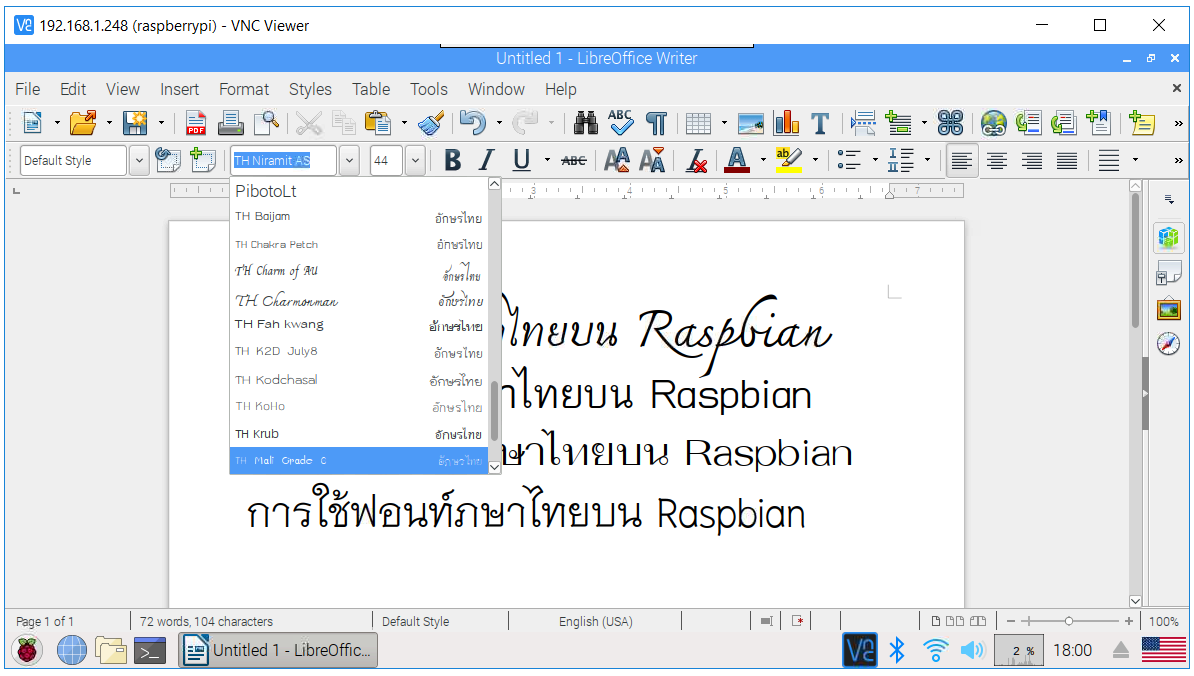The height and width of the screenshot is (676, 1194).
Task: Select TH Baijam font
Action: pos(359,217)
